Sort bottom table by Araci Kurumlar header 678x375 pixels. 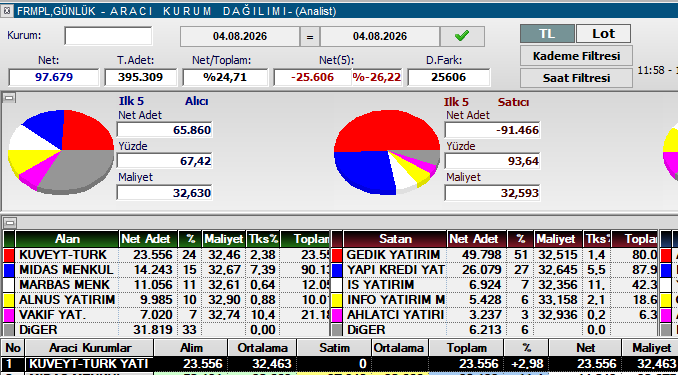coord(89,348)
